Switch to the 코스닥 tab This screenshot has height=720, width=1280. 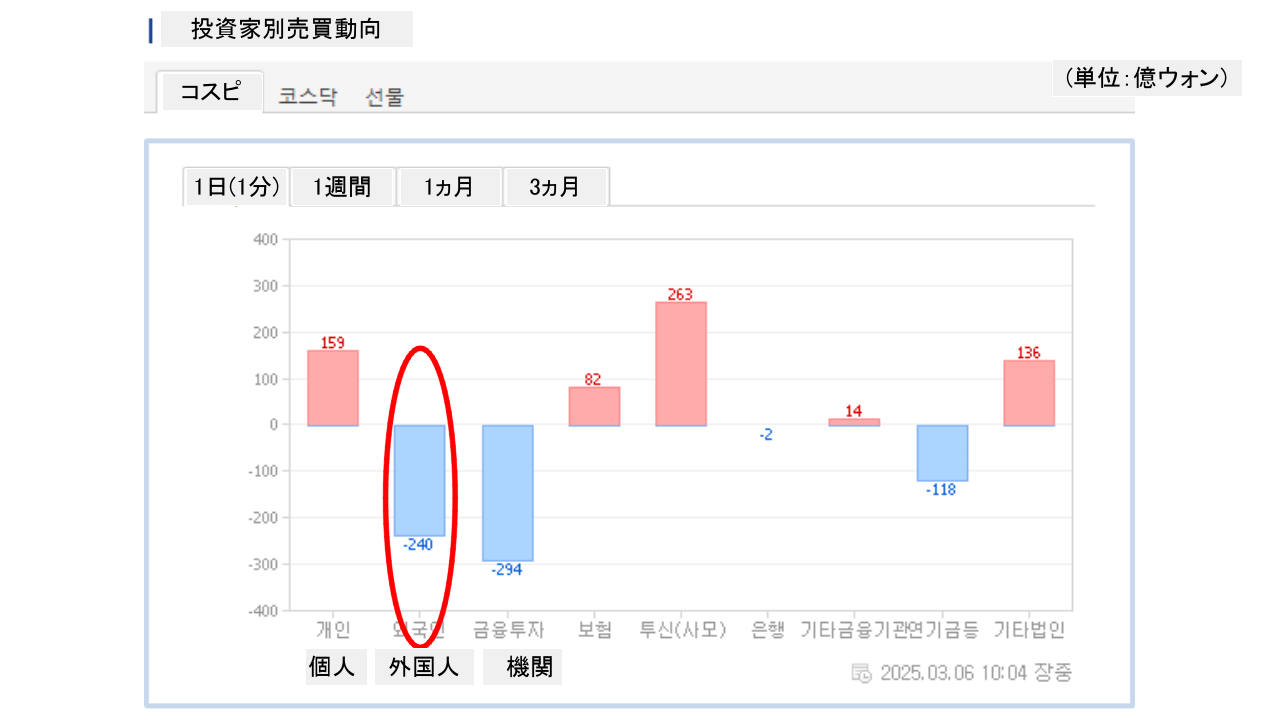tap(307, 97)
